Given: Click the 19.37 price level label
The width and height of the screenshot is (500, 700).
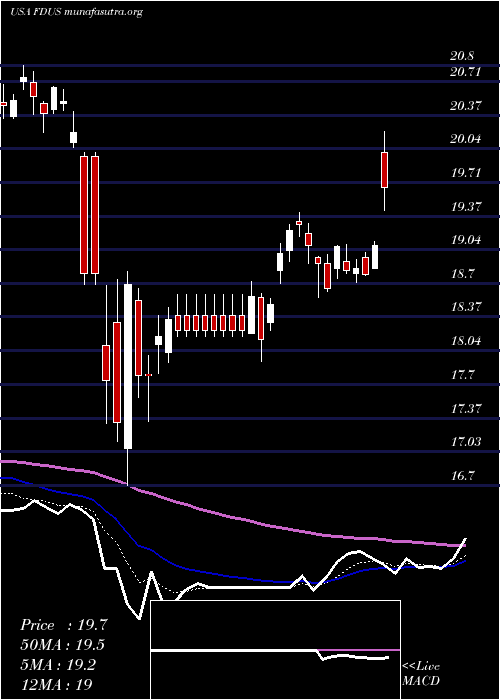Looking at the screenshot, I should pos(465,207).
